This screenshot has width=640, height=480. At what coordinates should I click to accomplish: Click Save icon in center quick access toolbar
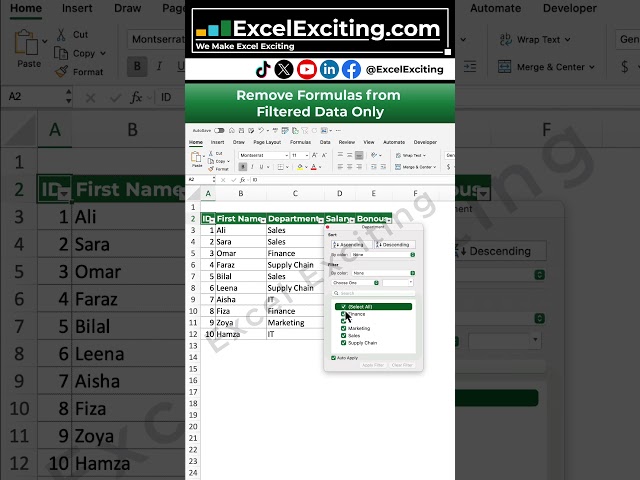pyautogui.click(x=241, y=131)
